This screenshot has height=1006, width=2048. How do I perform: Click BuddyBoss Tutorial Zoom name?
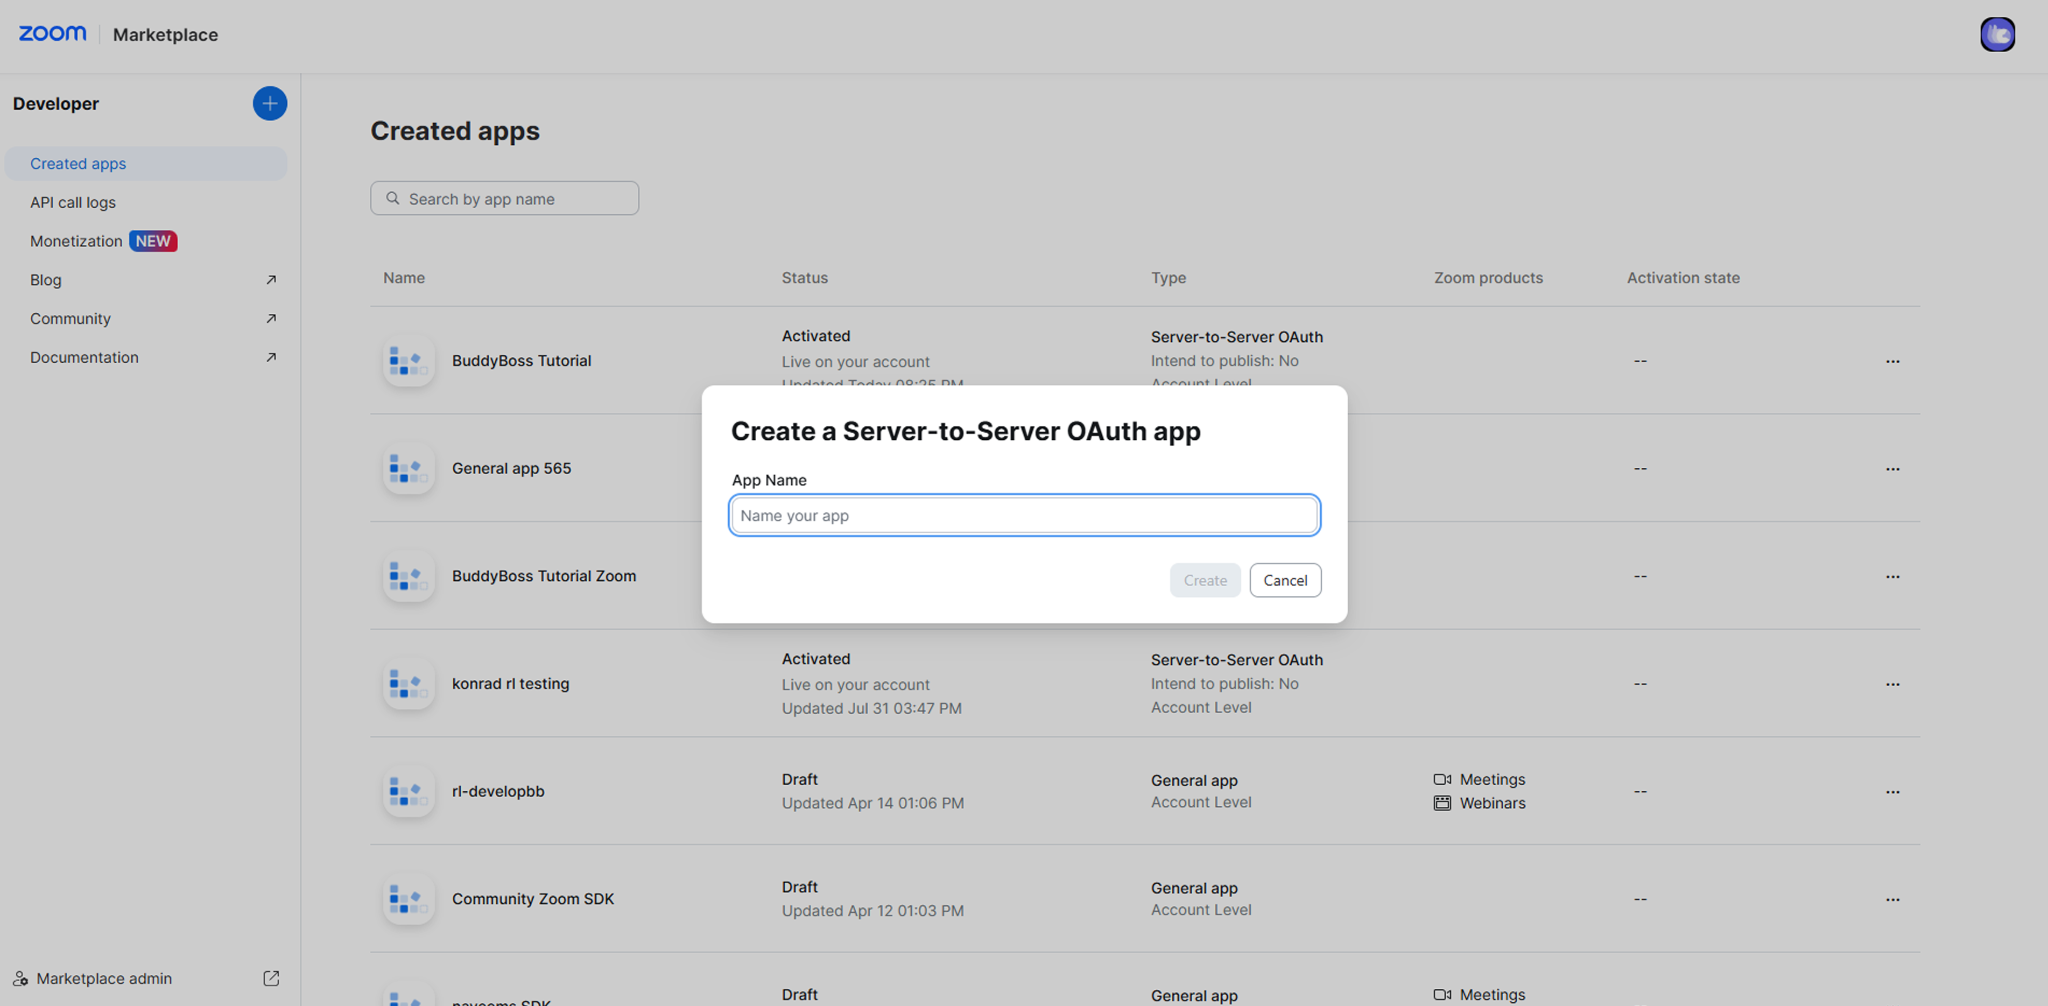pyautogui.click(x=544, y=576)
